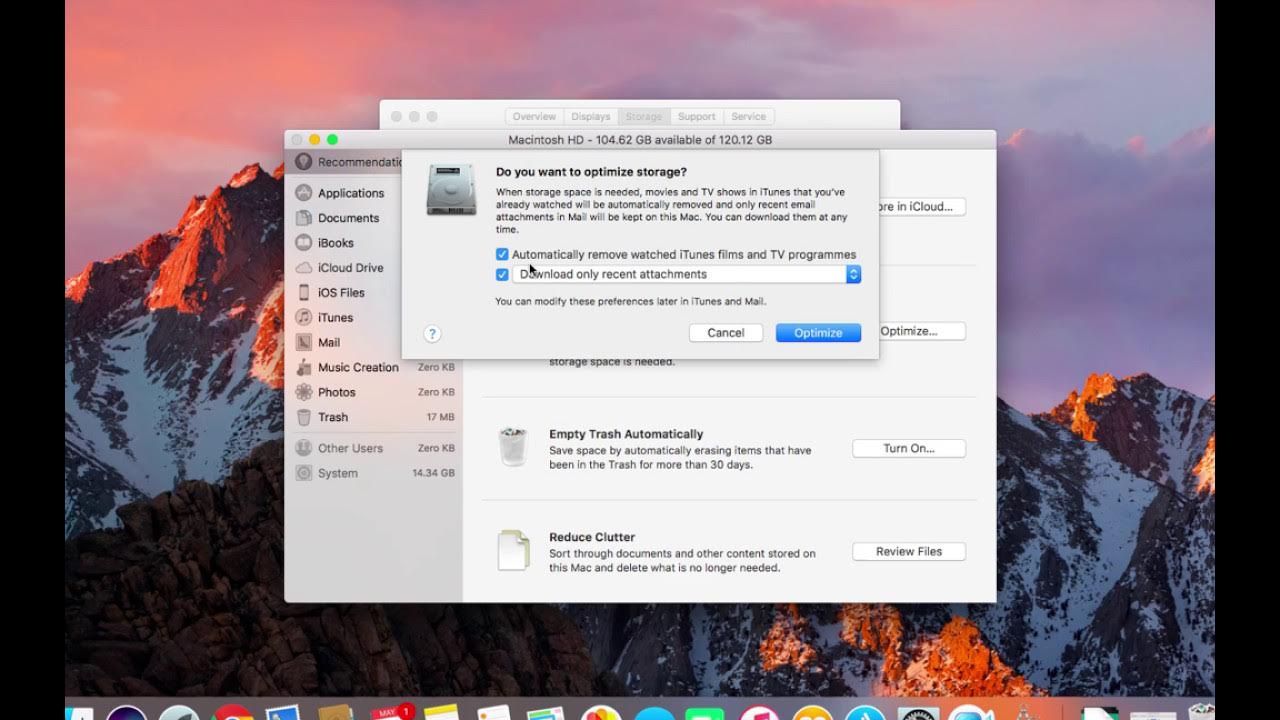Confirm with the blue Optimize button
1280x720 pixels.
pos(818,333)
